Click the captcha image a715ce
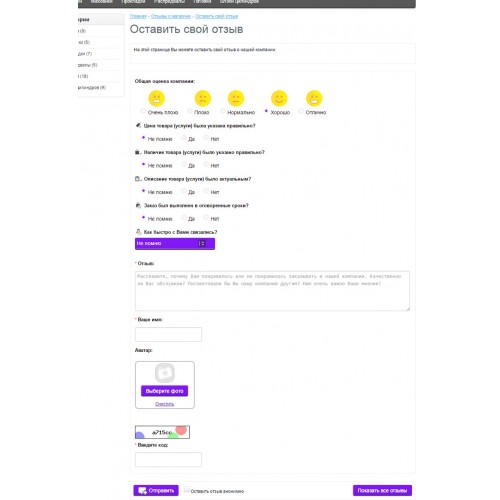Image resolution: width=500 pixels, height=500 pixels. [x=162, y=432]
